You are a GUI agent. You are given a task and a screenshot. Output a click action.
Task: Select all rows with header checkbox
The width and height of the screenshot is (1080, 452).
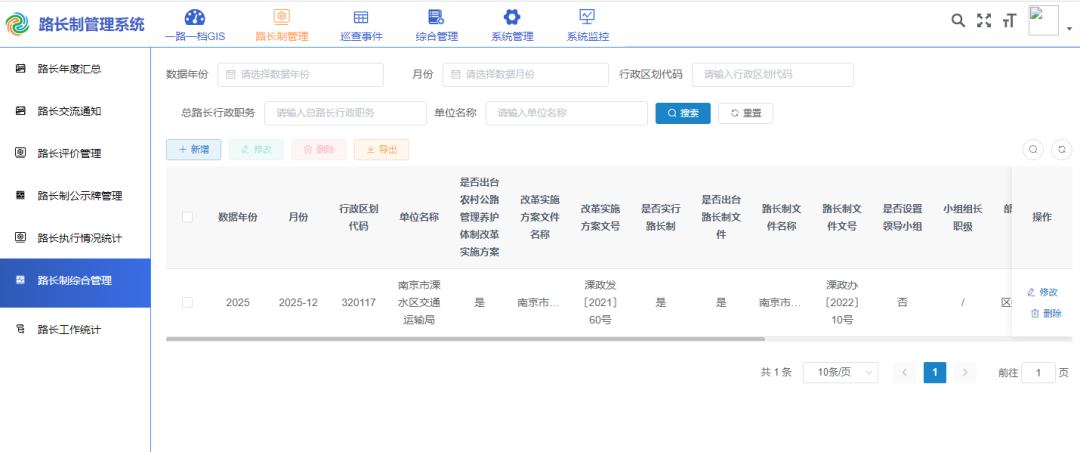click(x=187, y=217)
